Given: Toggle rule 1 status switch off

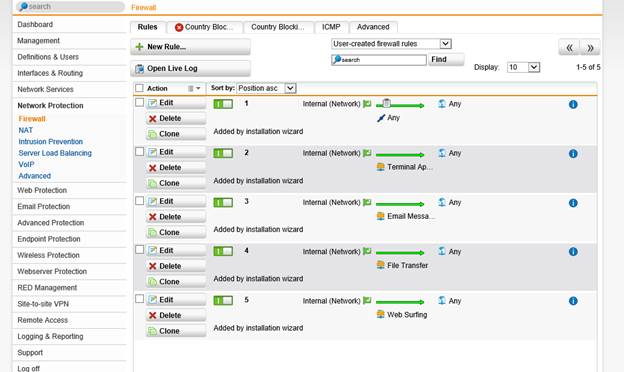Looking at the screenshot, I should pyautogui.click(x=223, y=104).
